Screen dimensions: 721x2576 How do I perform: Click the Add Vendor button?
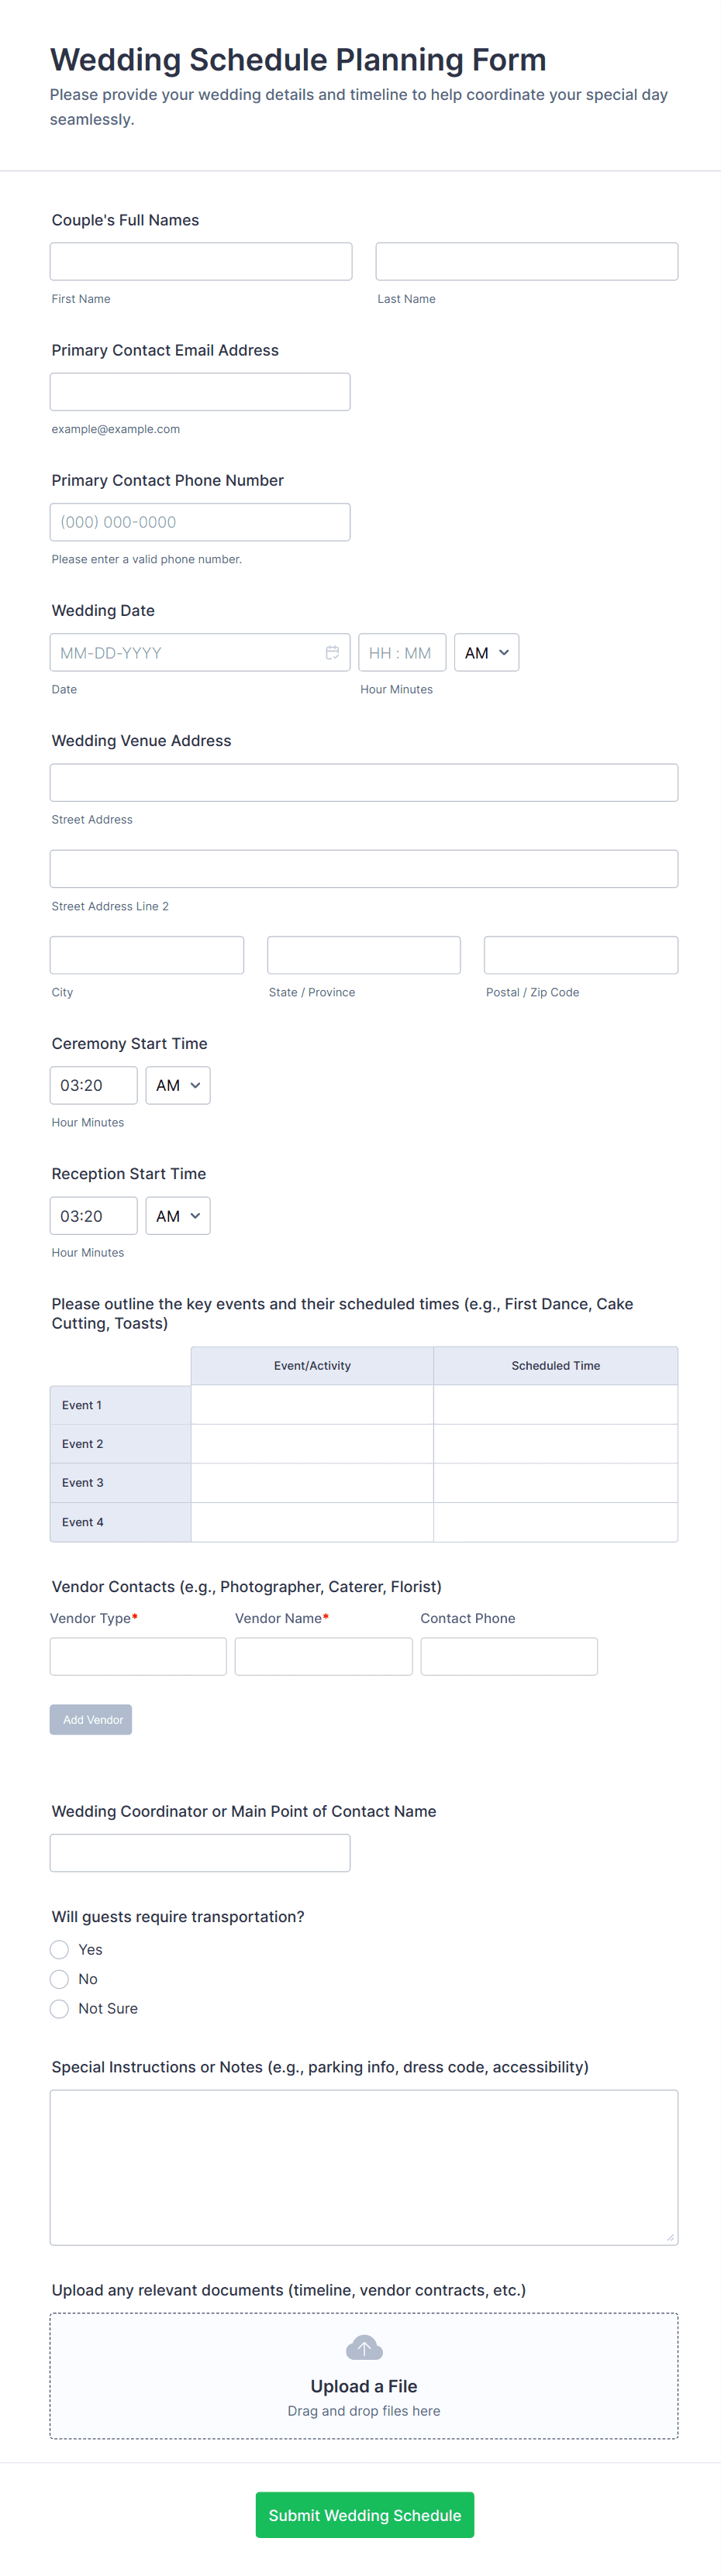[x=91, y=1719]
